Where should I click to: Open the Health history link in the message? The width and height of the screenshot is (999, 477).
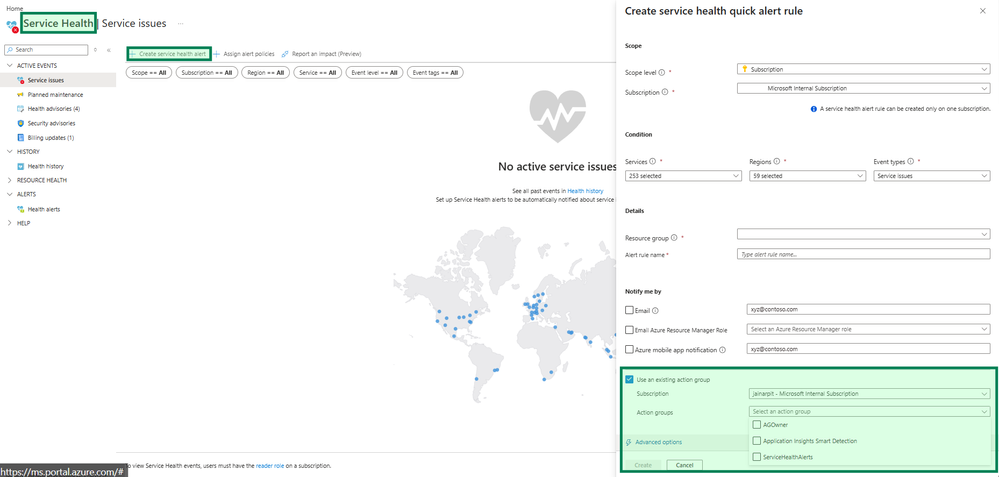point(585,191)
